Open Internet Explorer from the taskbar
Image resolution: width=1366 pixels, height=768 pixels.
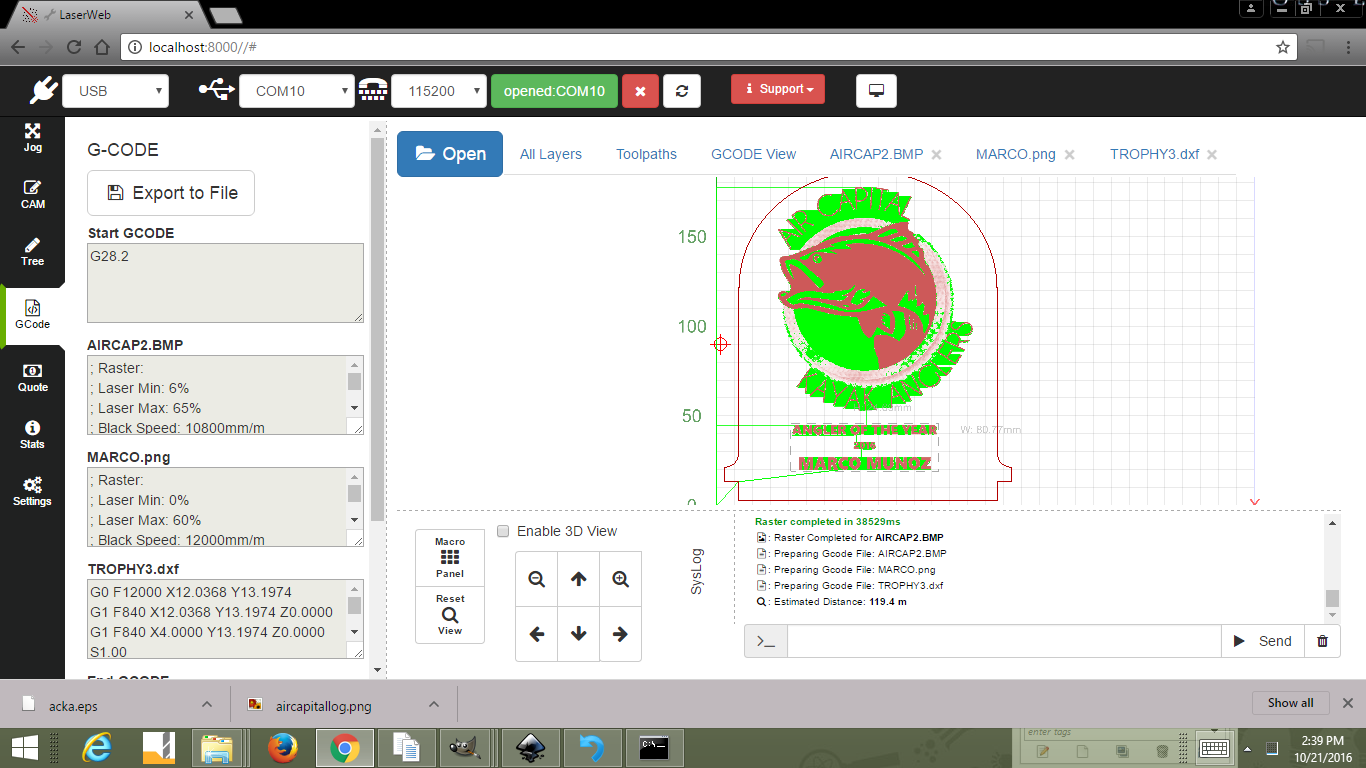[x=97, y=748]
